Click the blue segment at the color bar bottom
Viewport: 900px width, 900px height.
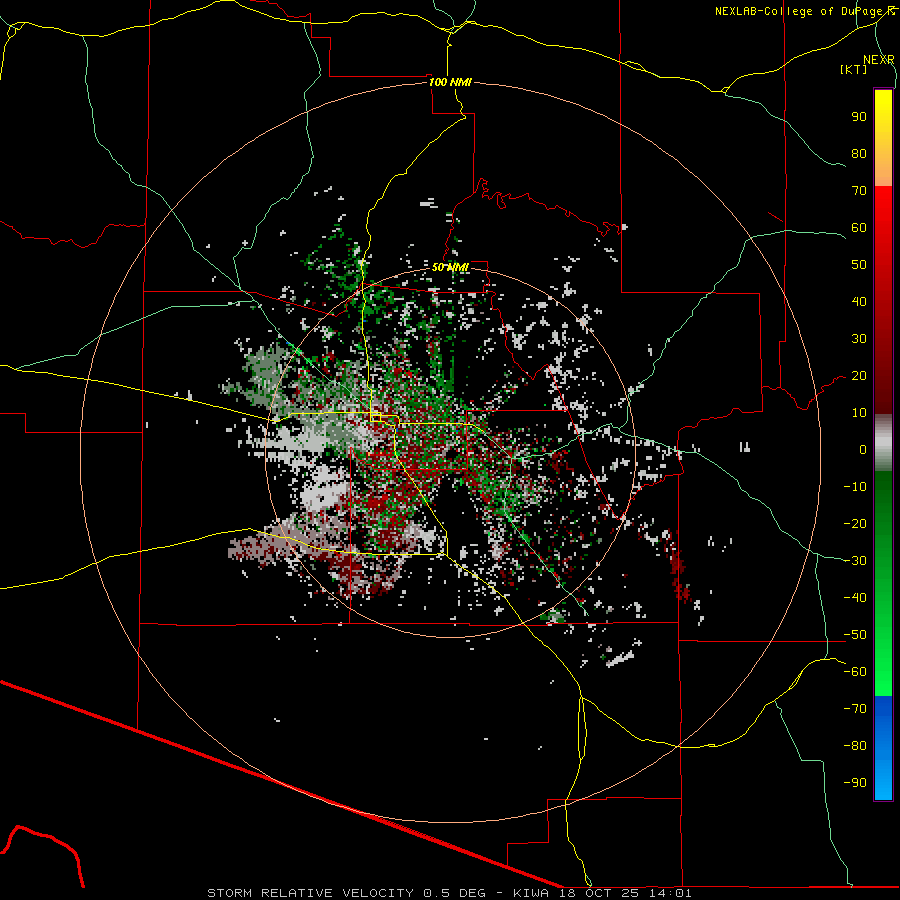[883, 747]
